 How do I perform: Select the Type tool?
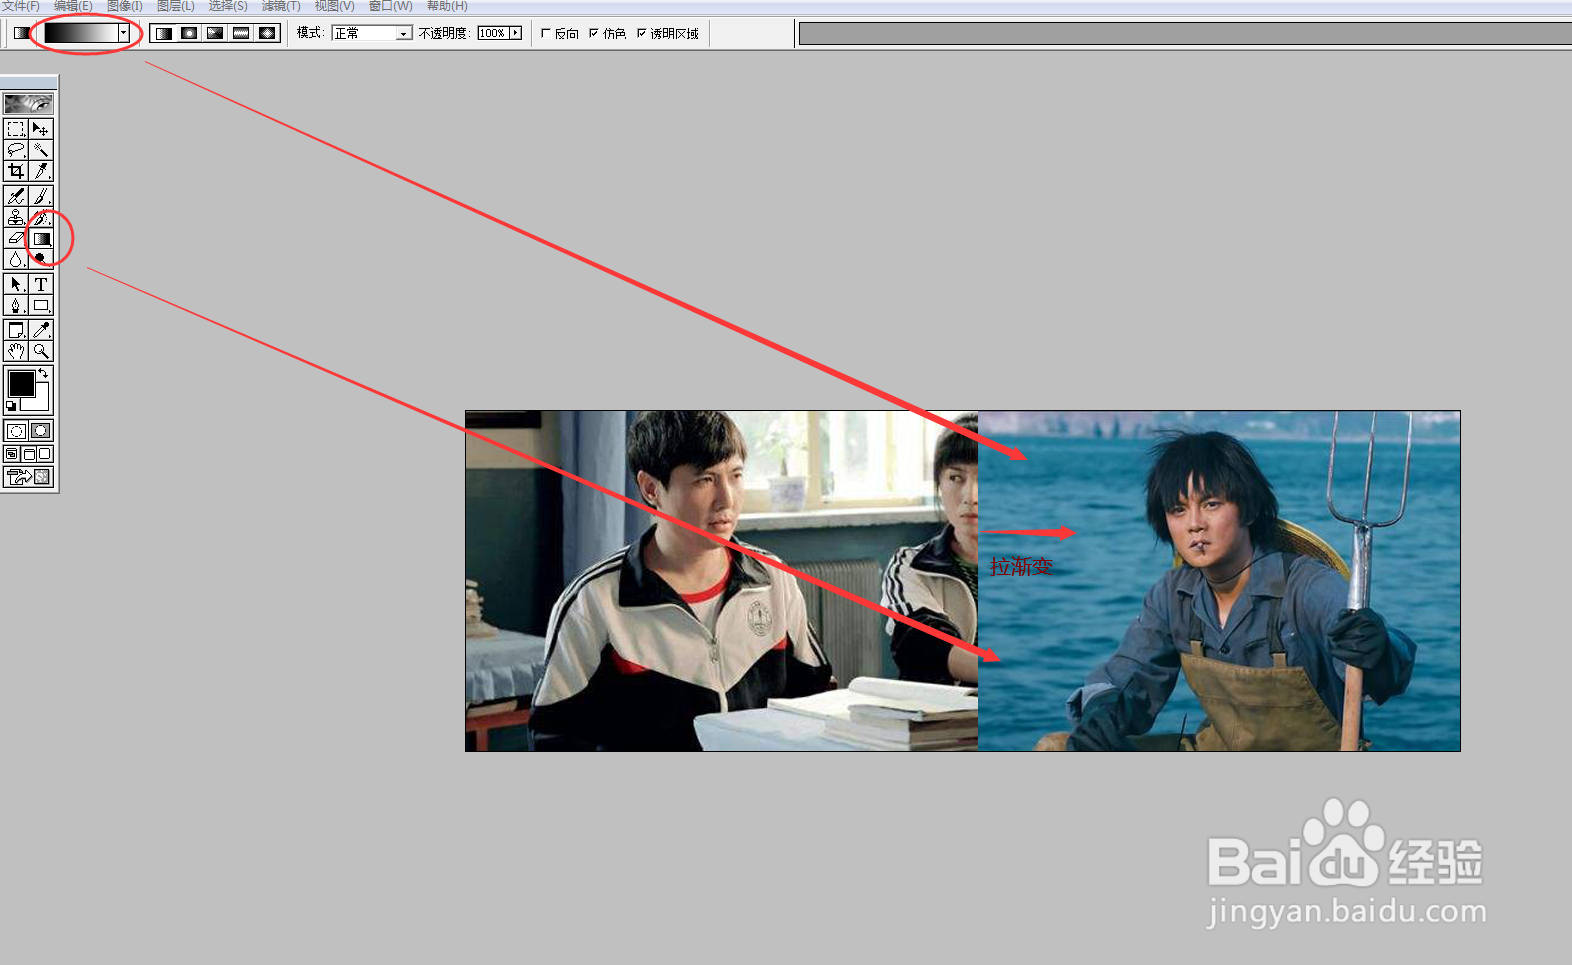click(x=41, y=284)
